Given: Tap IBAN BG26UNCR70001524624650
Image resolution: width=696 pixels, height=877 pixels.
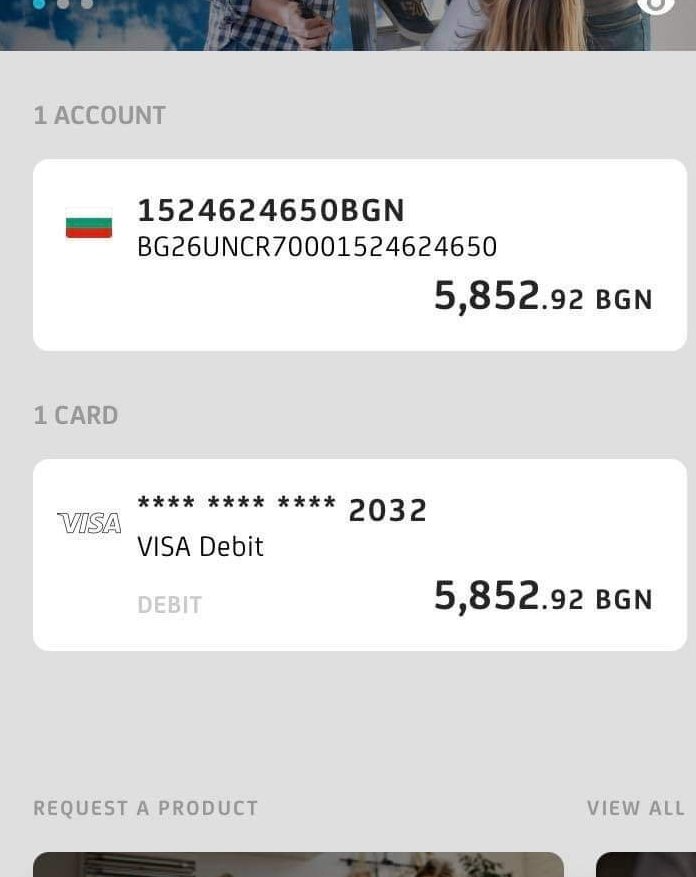Looking at the screenshot, I should point(317,247).
